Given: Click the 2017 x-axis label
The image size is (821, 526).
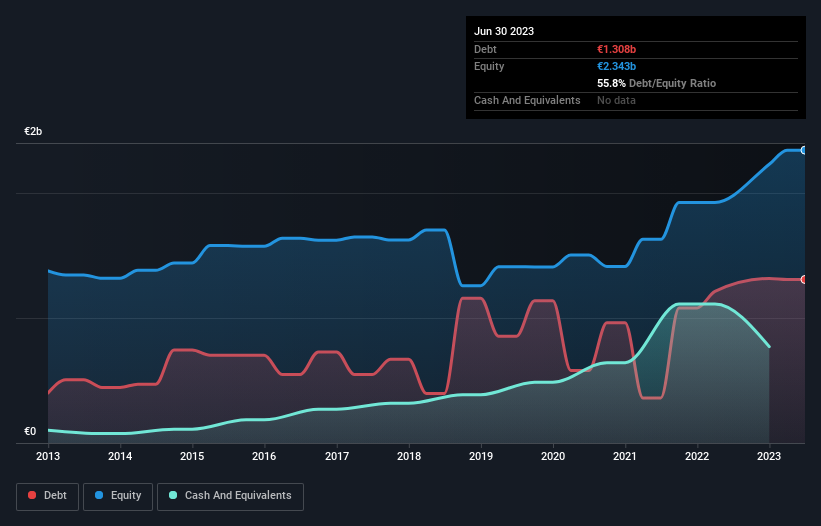Looking at the screenshot, I should pos(337,456).
